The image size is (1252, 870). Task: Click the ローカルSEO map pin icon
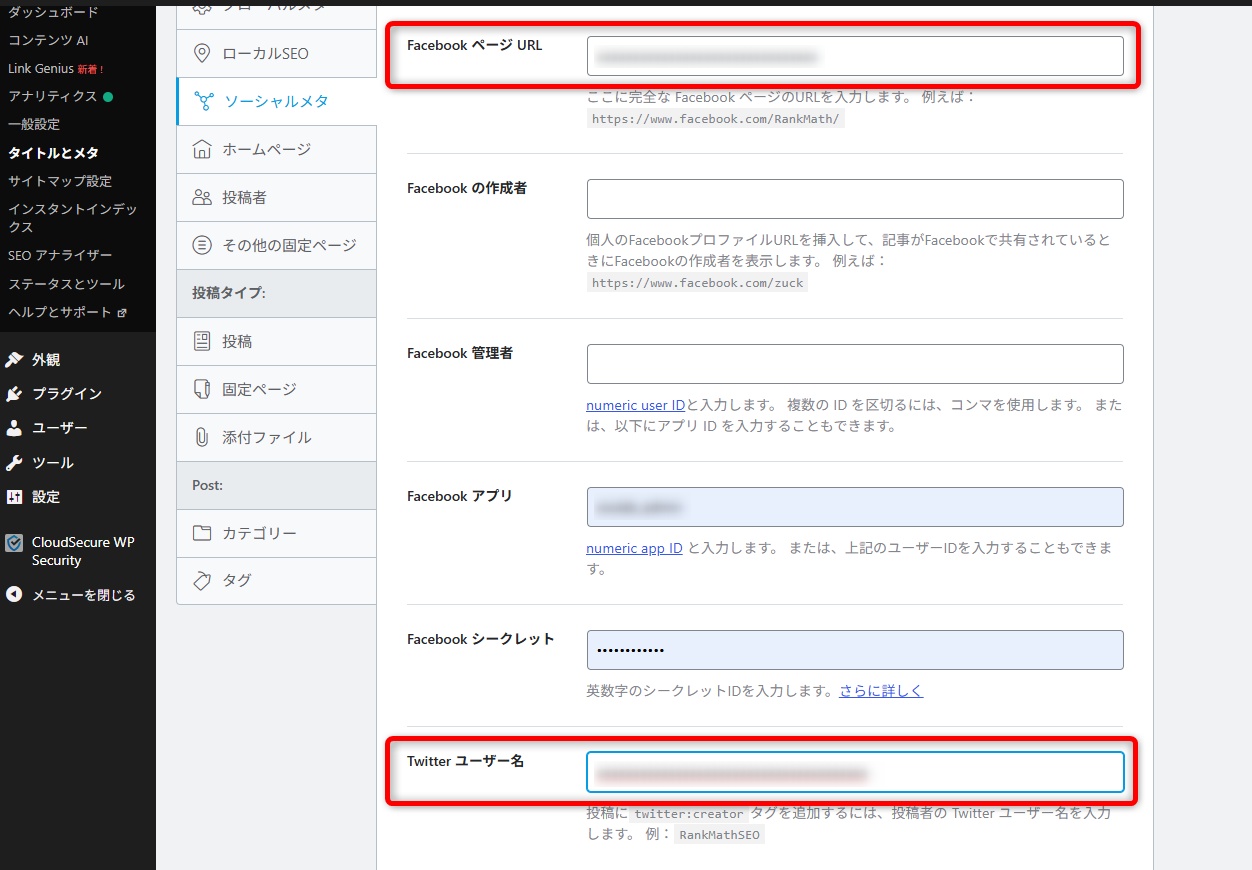(202, 53)
